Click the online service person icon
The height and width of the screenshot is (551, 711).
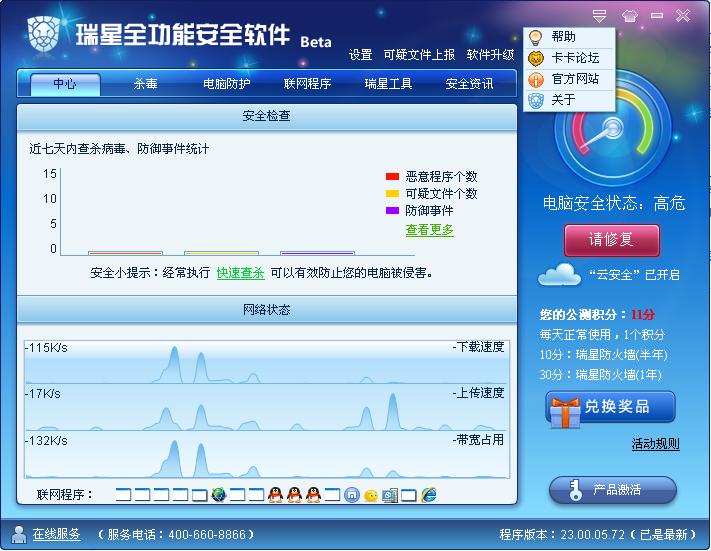[x=19, y=534]
